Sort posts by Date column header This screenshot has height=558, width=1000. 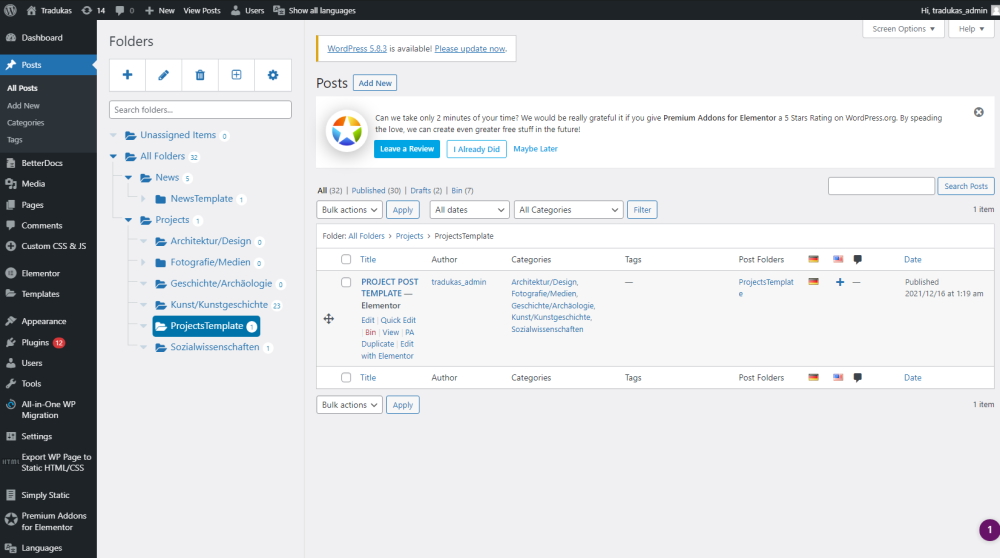click(x=913, y=260)
